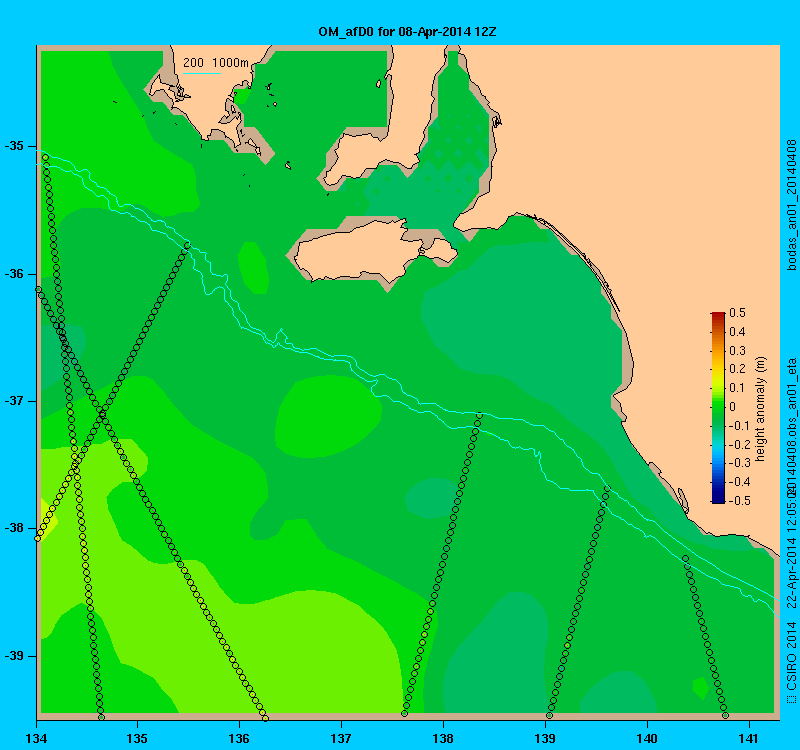Image resolution: width=800 pixels, height=750 pixels.
Task: Click colorbar value -0.5
Action: point(739,501)
